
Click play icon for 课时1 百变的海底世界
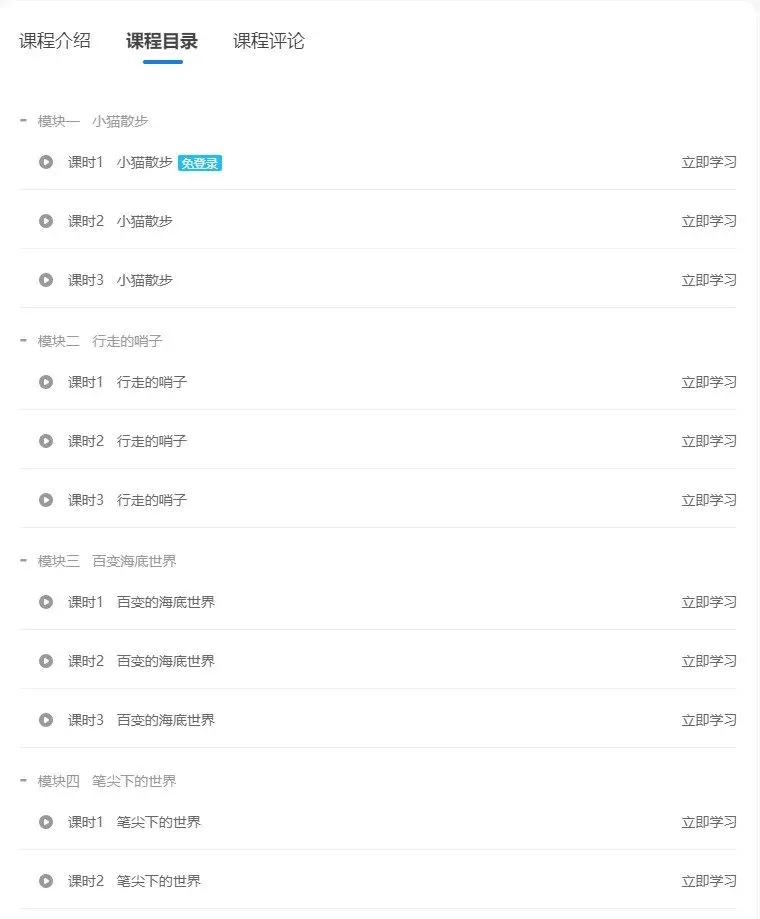(x=46, y=602)
